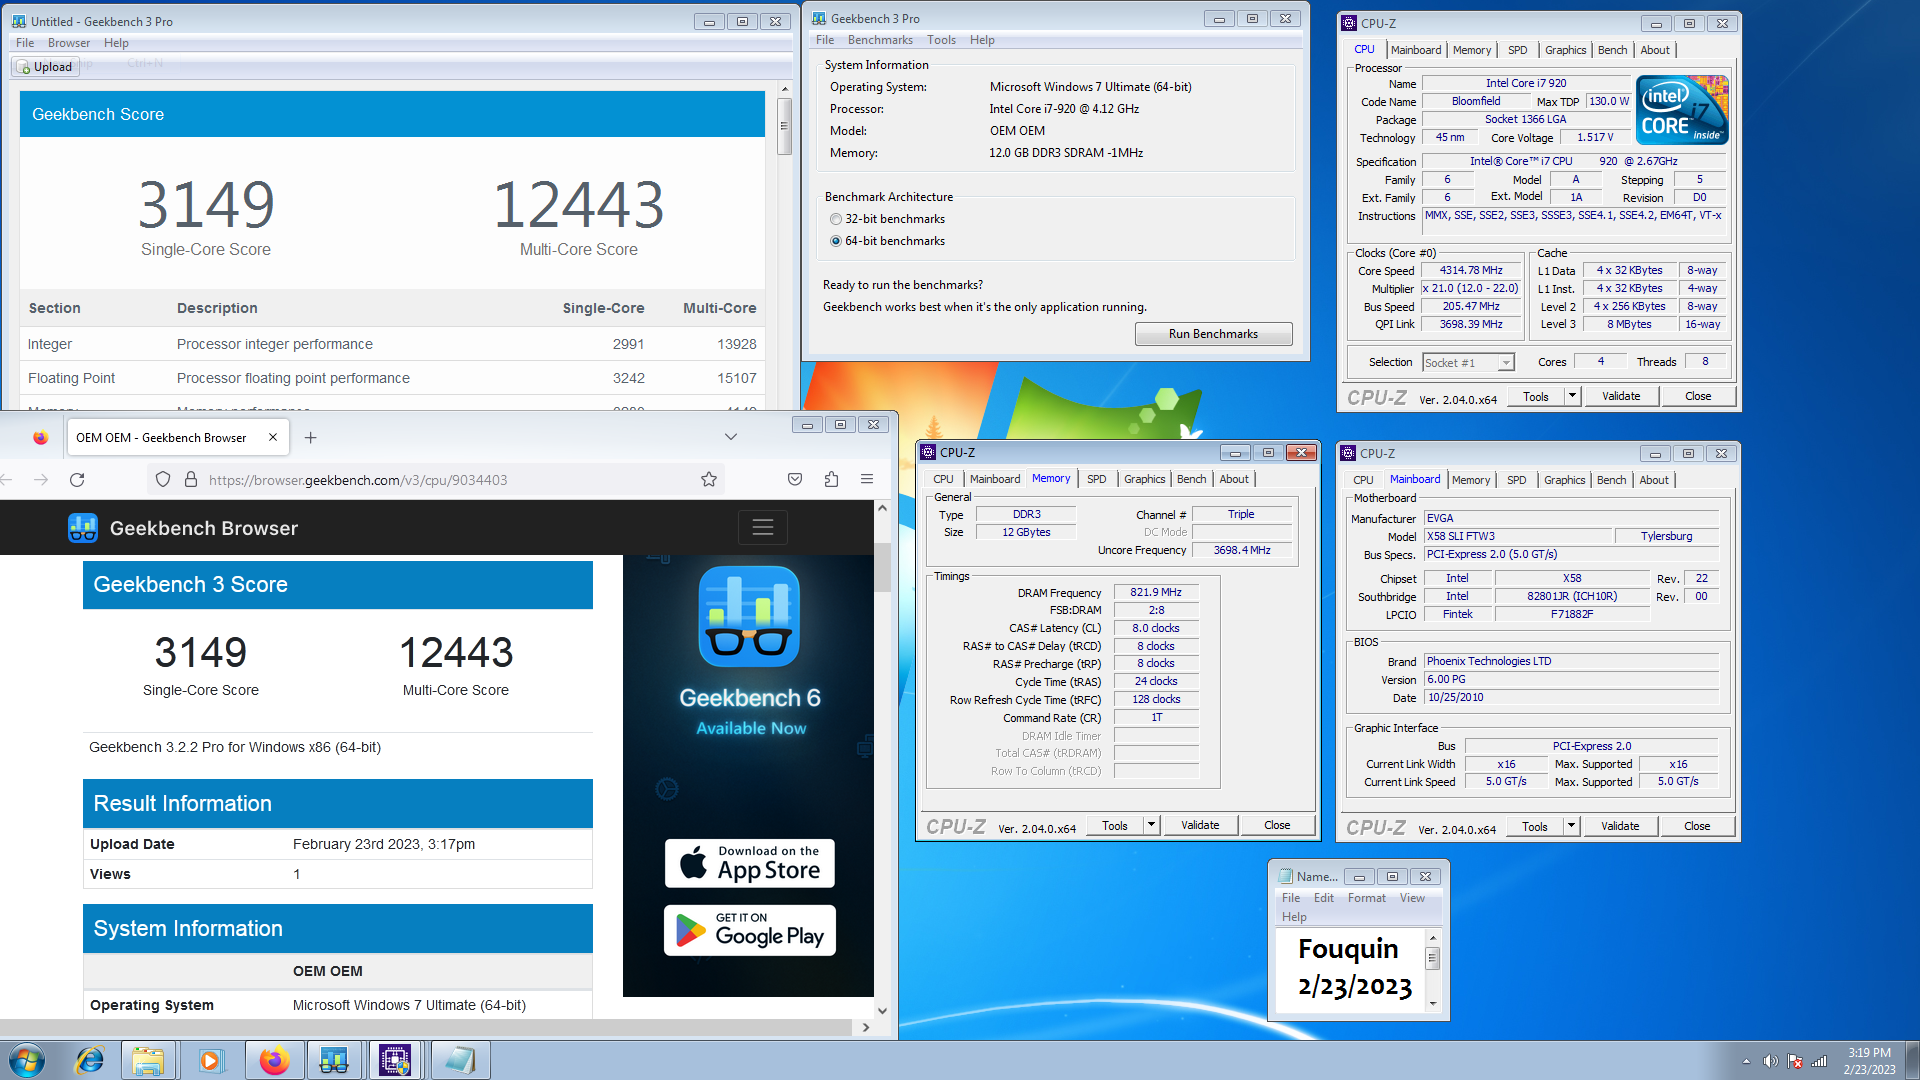
Task: Open Firefox hamburger application menu
Action: pyautogui.click(x=867, y=480)
